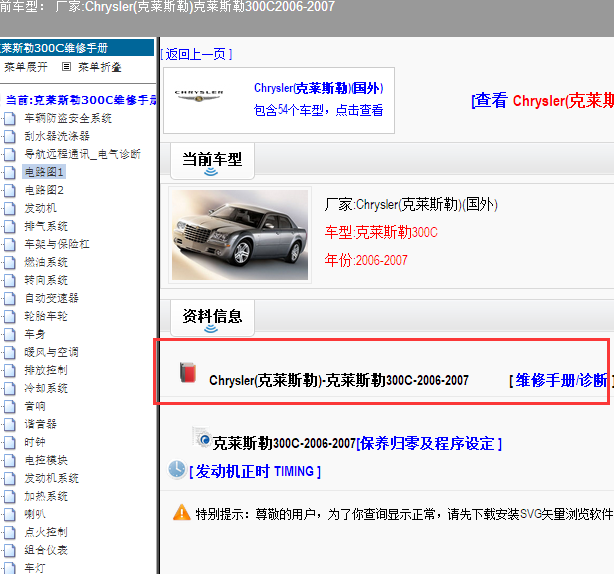Select the 资料信息 tab
The width and height of the screenshot is (614, 574).
[x=212, y=318]
